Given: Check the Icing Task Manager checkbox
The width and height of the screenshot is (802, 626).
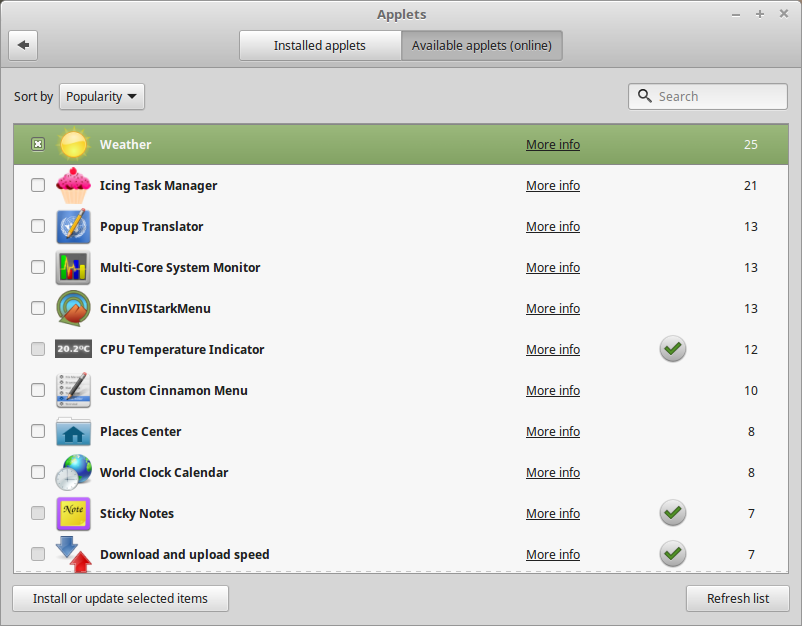Looking at the screenshot, I should tap(37, 185).
